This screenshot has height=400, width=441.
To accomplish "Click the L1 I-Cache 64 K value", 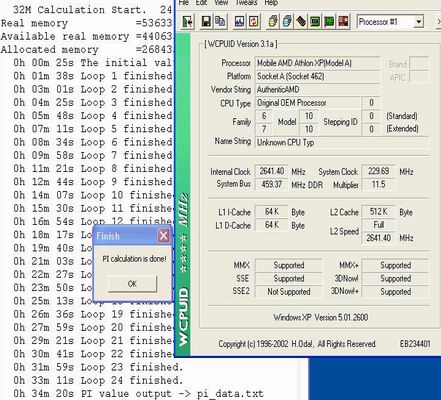I will (x=272, y=212).
